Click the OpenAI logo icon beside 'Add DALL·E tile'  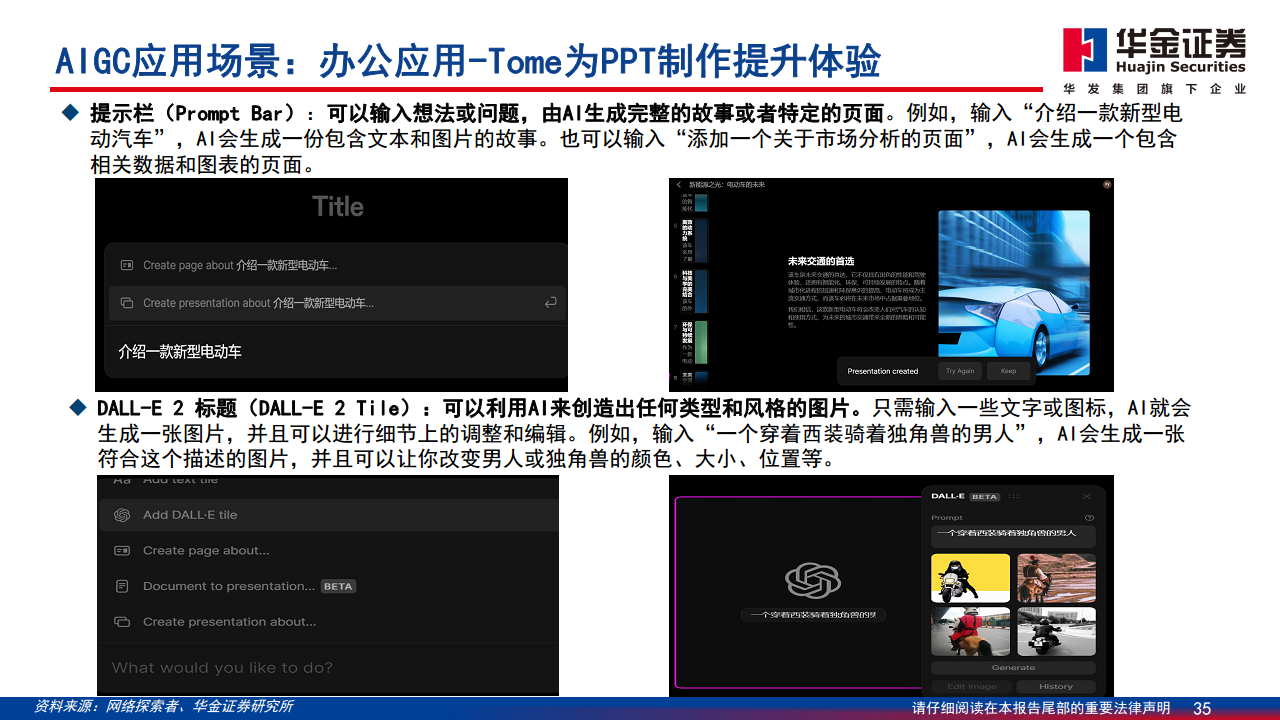(122, 515)
